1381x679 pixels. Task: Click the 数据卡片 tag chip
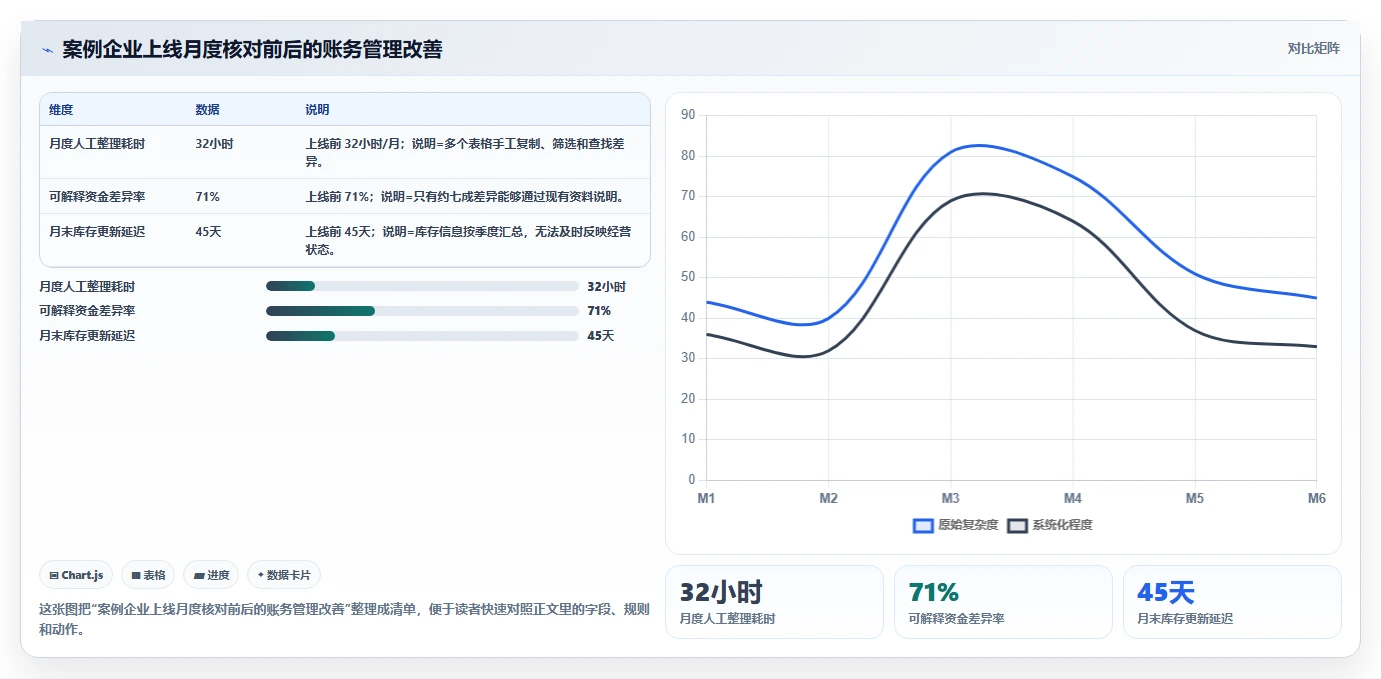[x=284, y=575]
